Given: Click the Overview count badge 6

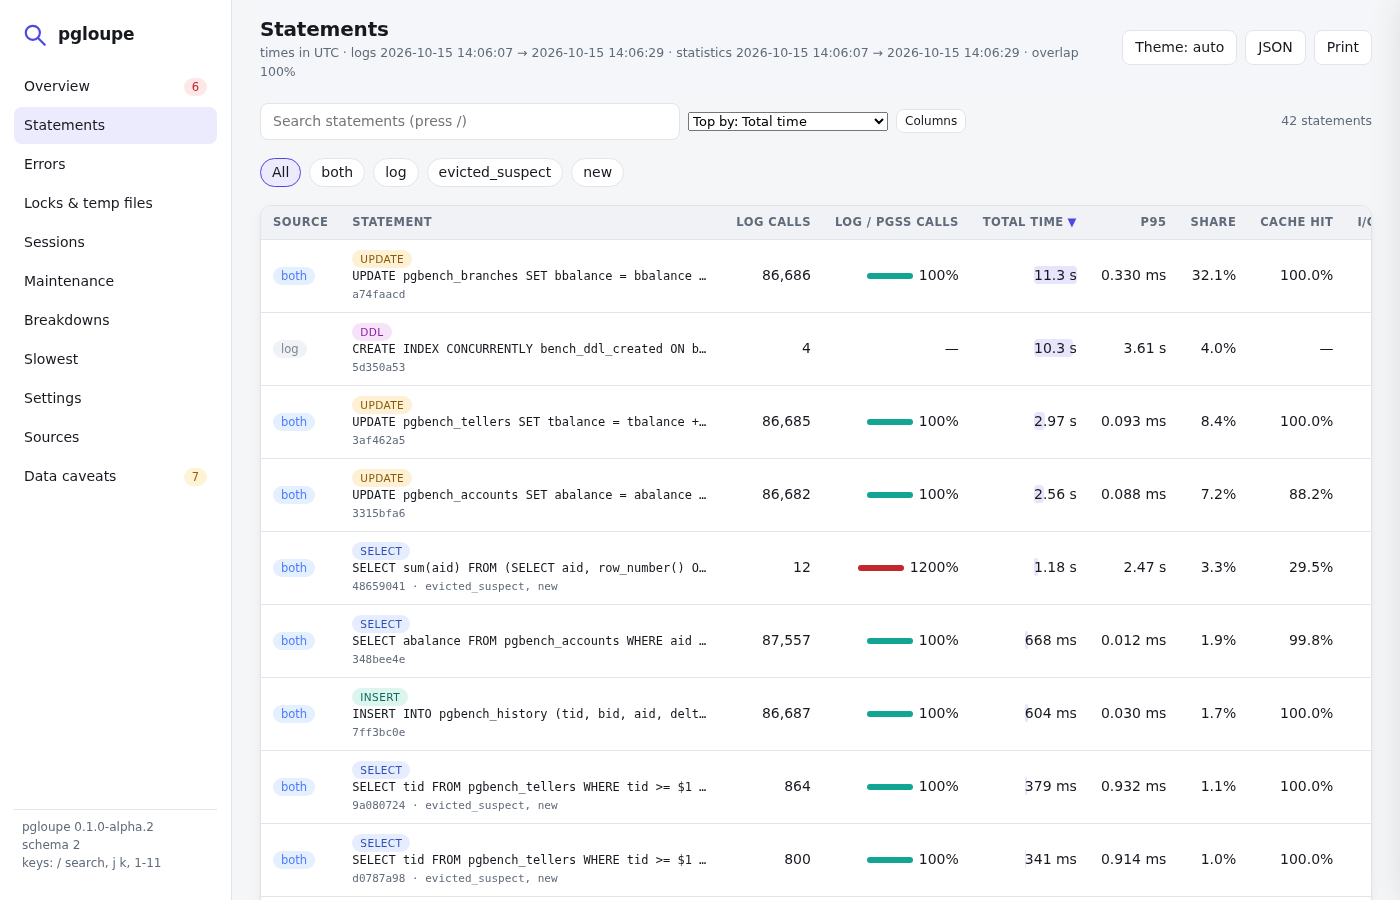Looking at the screenshot, I should tap(195, 87).
